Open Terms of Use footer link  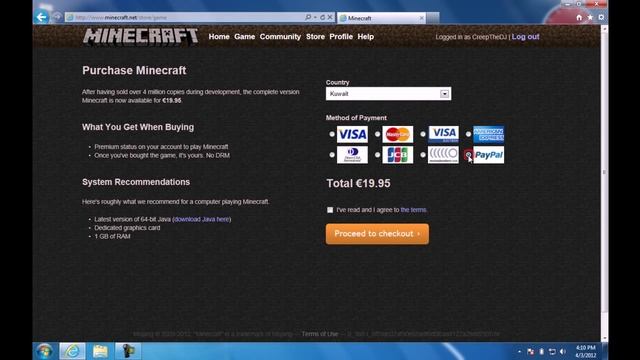coord(320,334)
